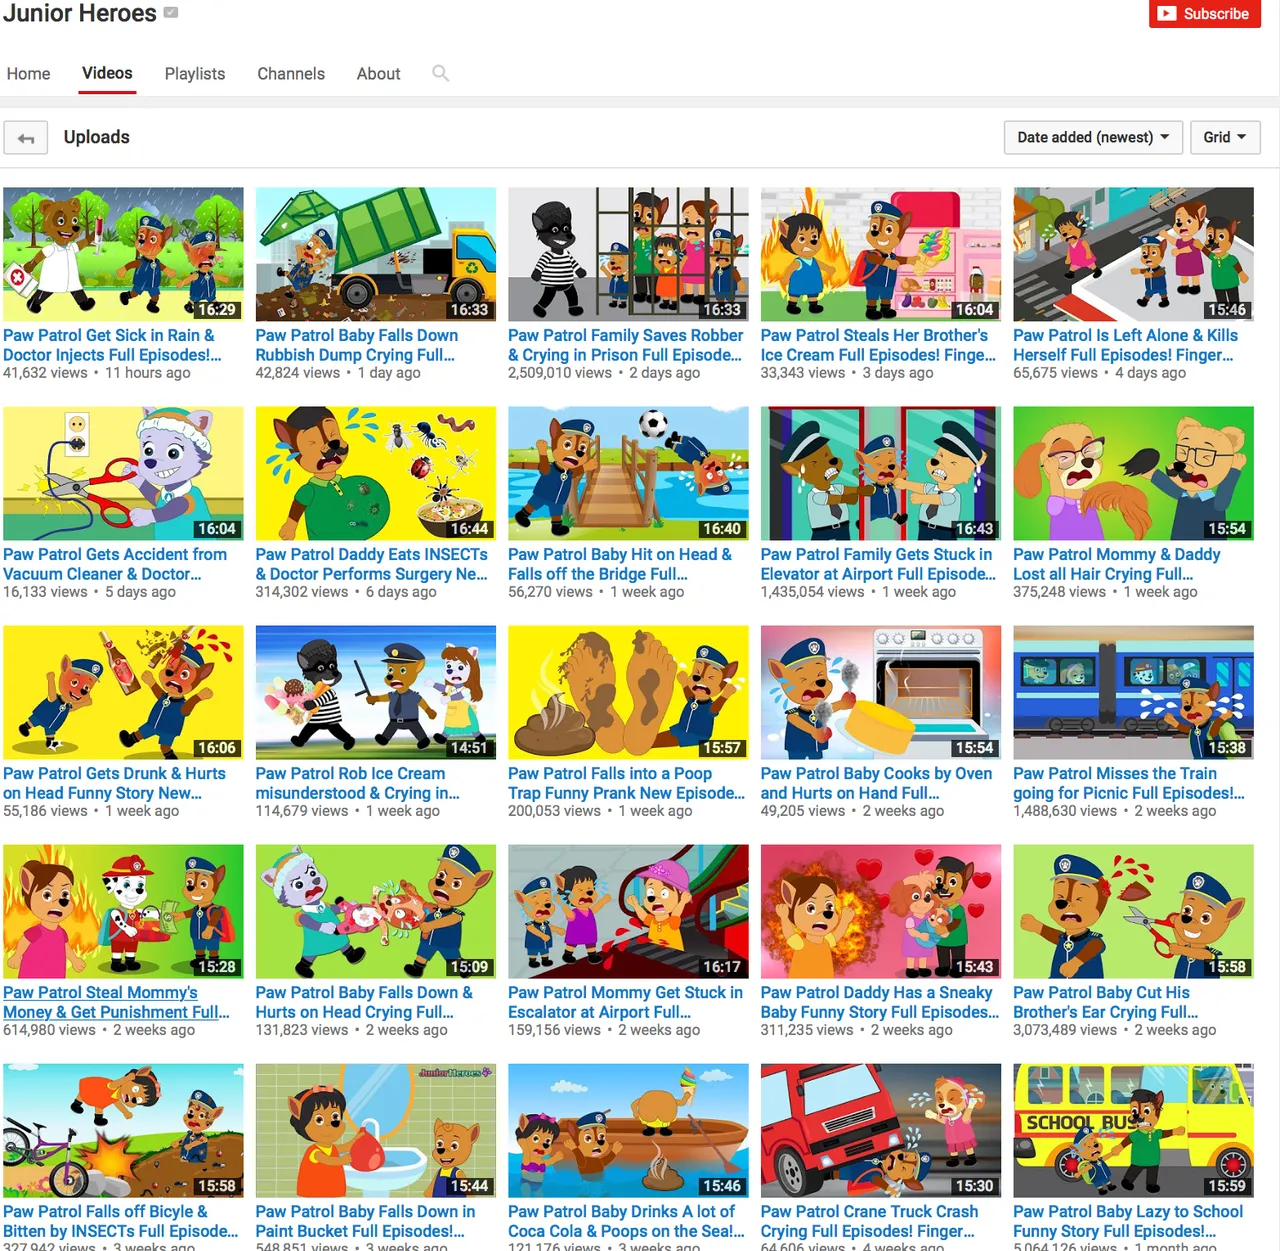1280x1251 pixels.
Task: Select the Videos tab
Action: (107, 73)
